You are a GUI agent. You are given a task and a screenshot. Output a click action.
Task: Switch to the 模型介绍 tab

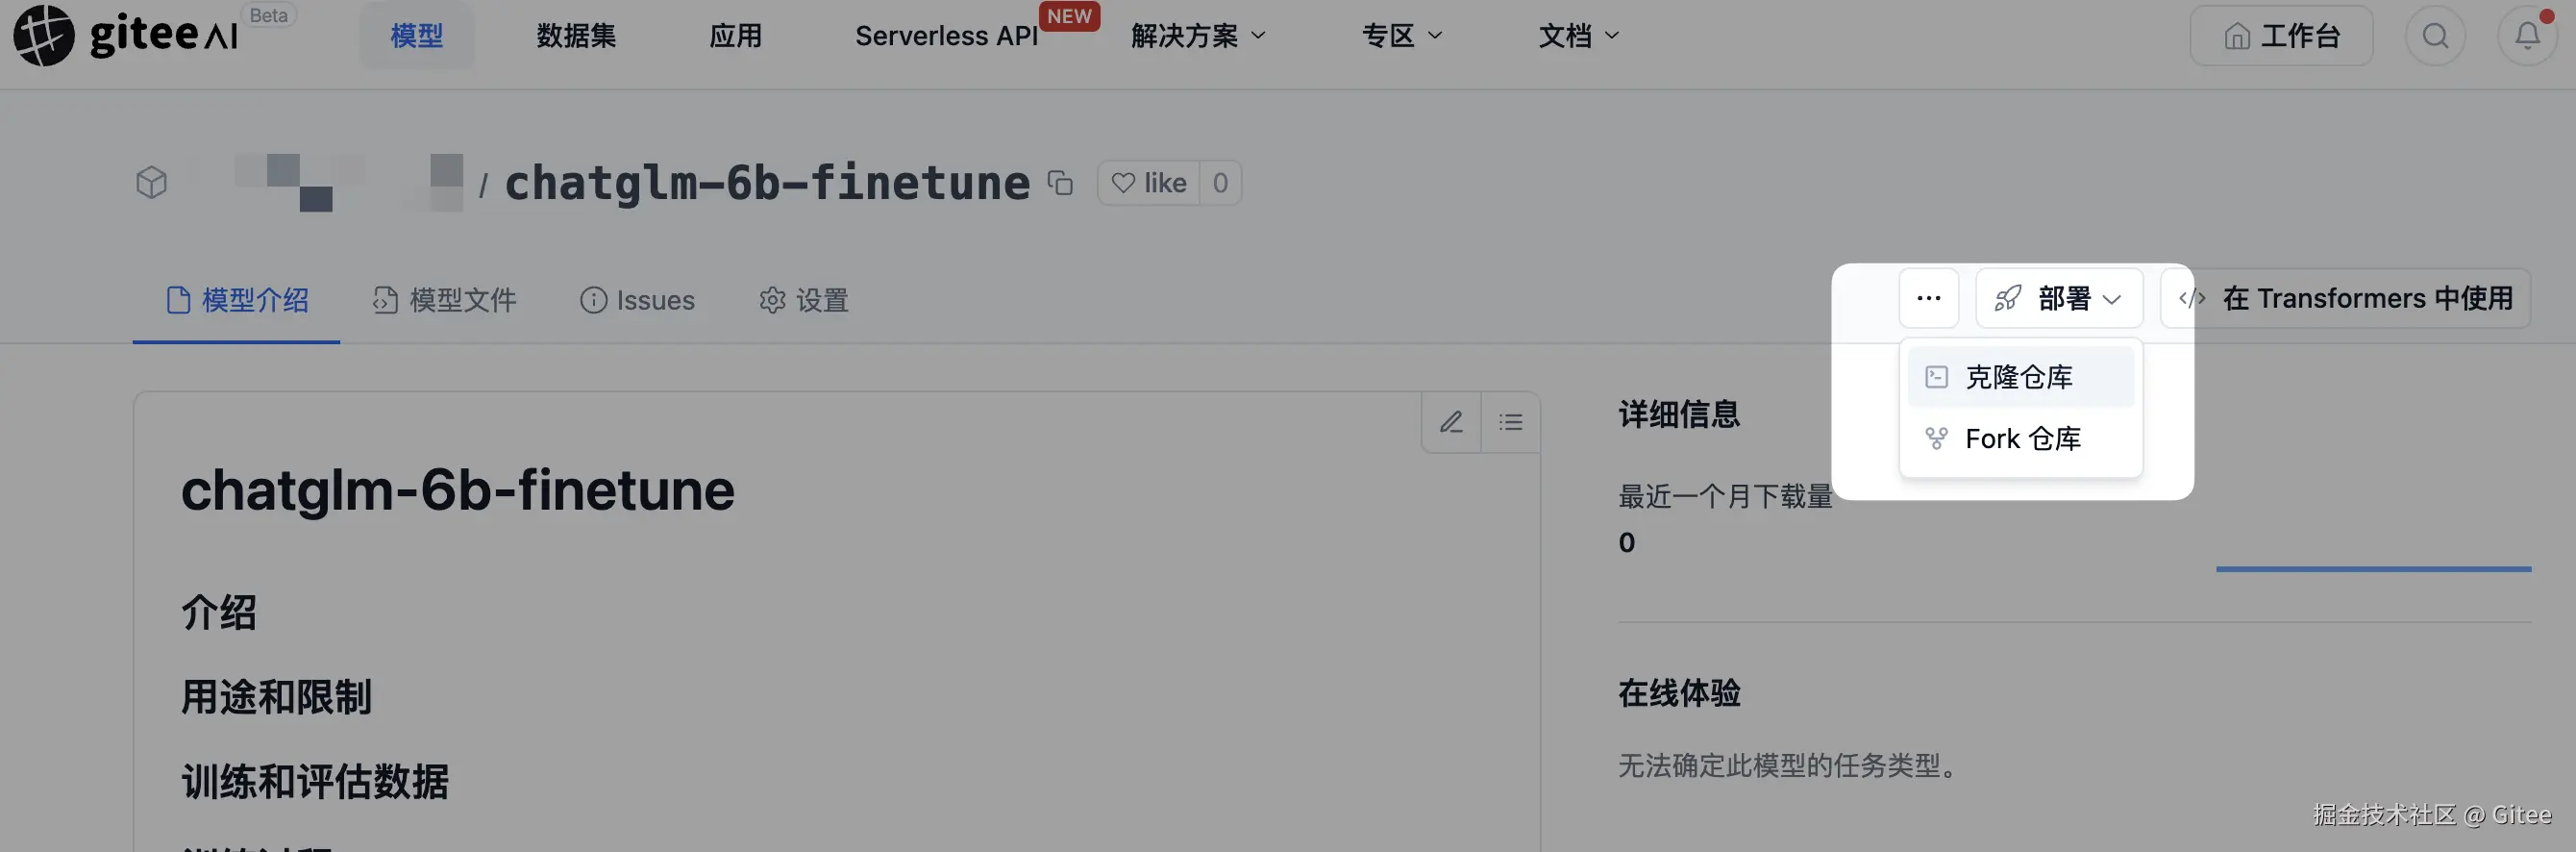[x=237, y=300]
